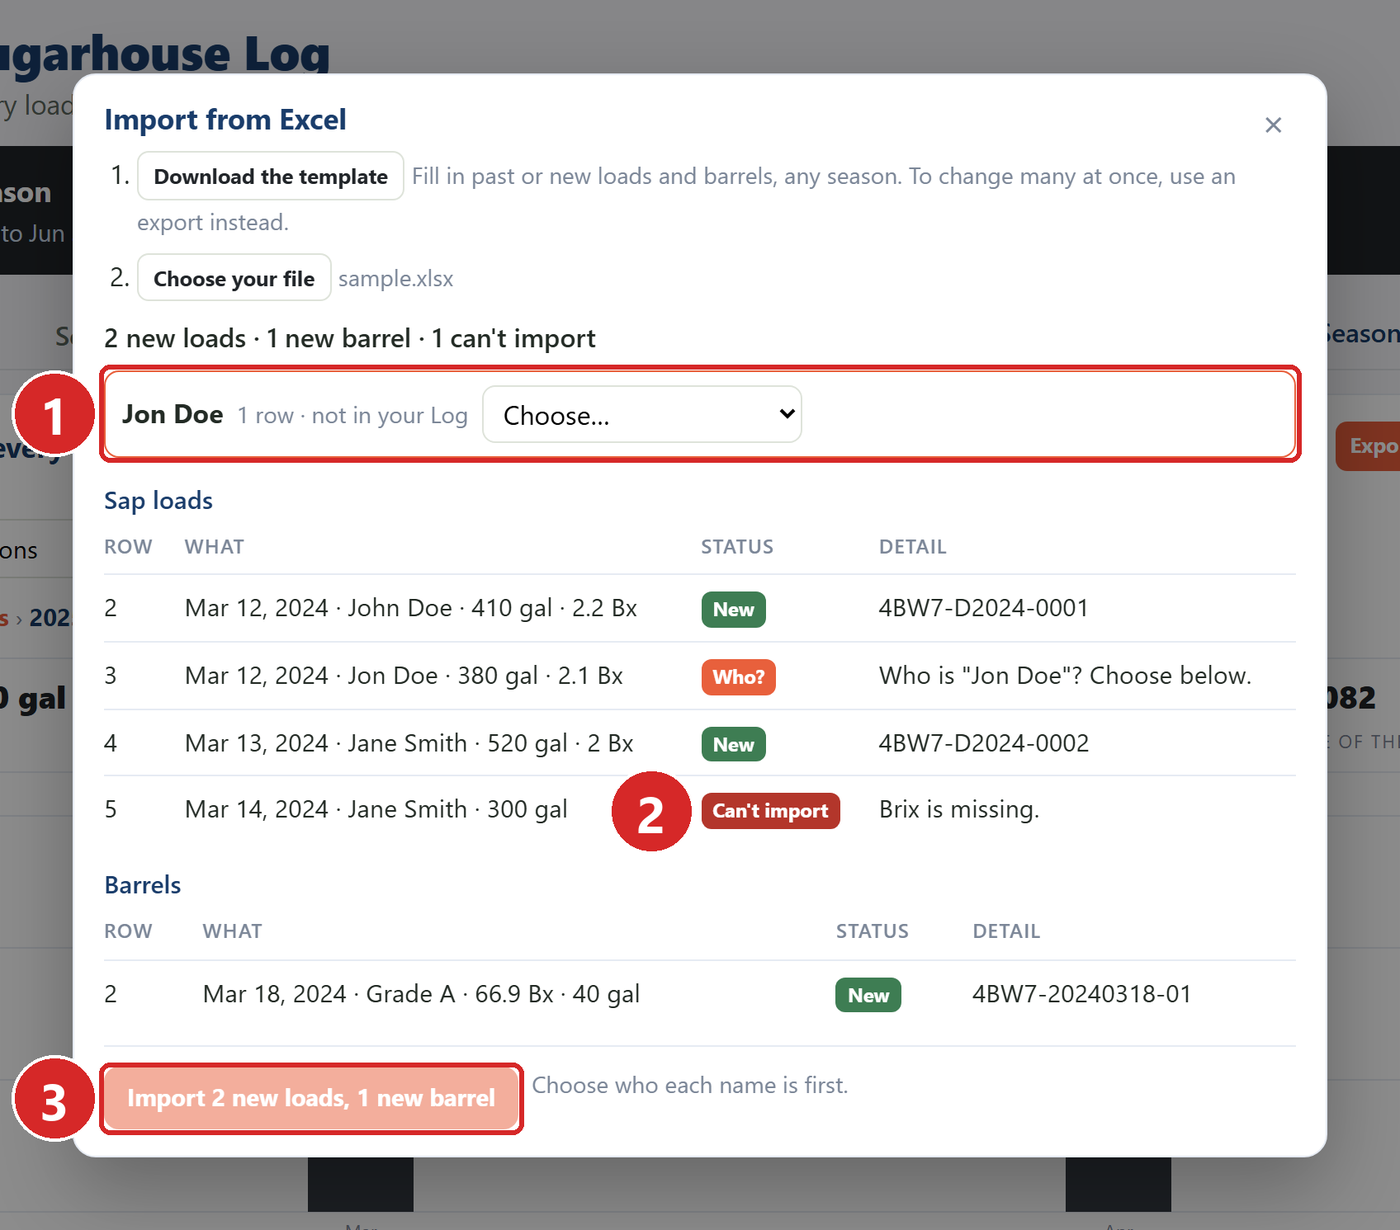Click the Barrels section heading
The image size is (1400, 1230).
coord(143,885)
